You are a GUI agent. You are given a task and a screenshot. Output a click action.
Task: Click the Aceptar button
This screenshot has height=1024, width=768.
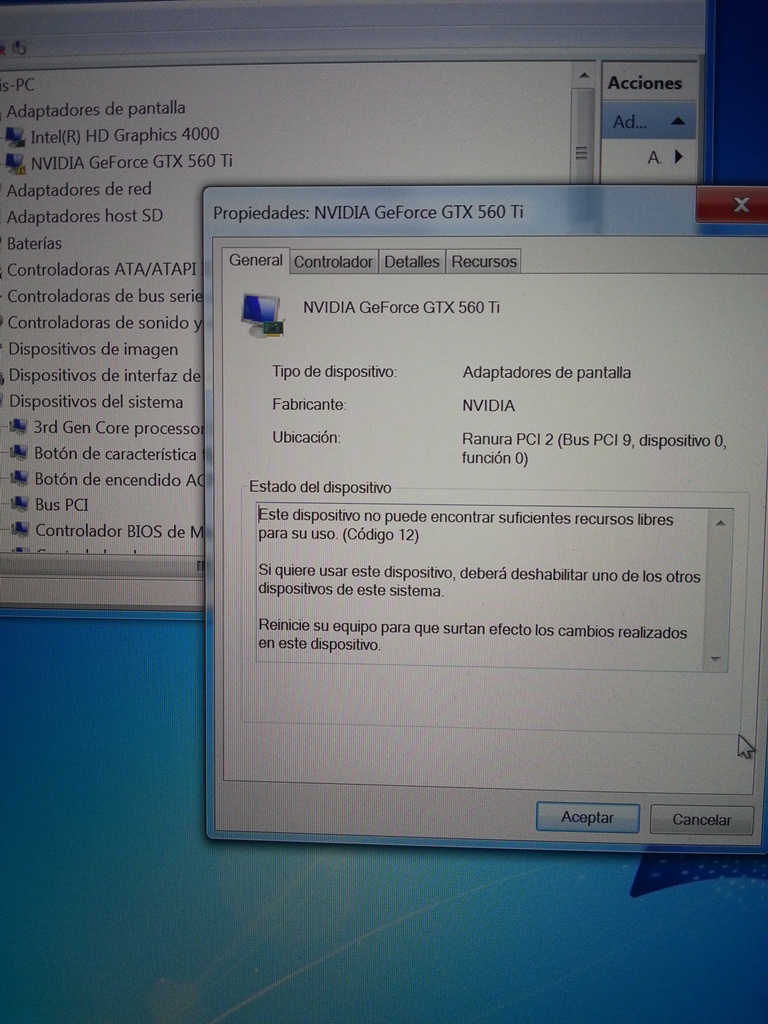coord(587,818)
